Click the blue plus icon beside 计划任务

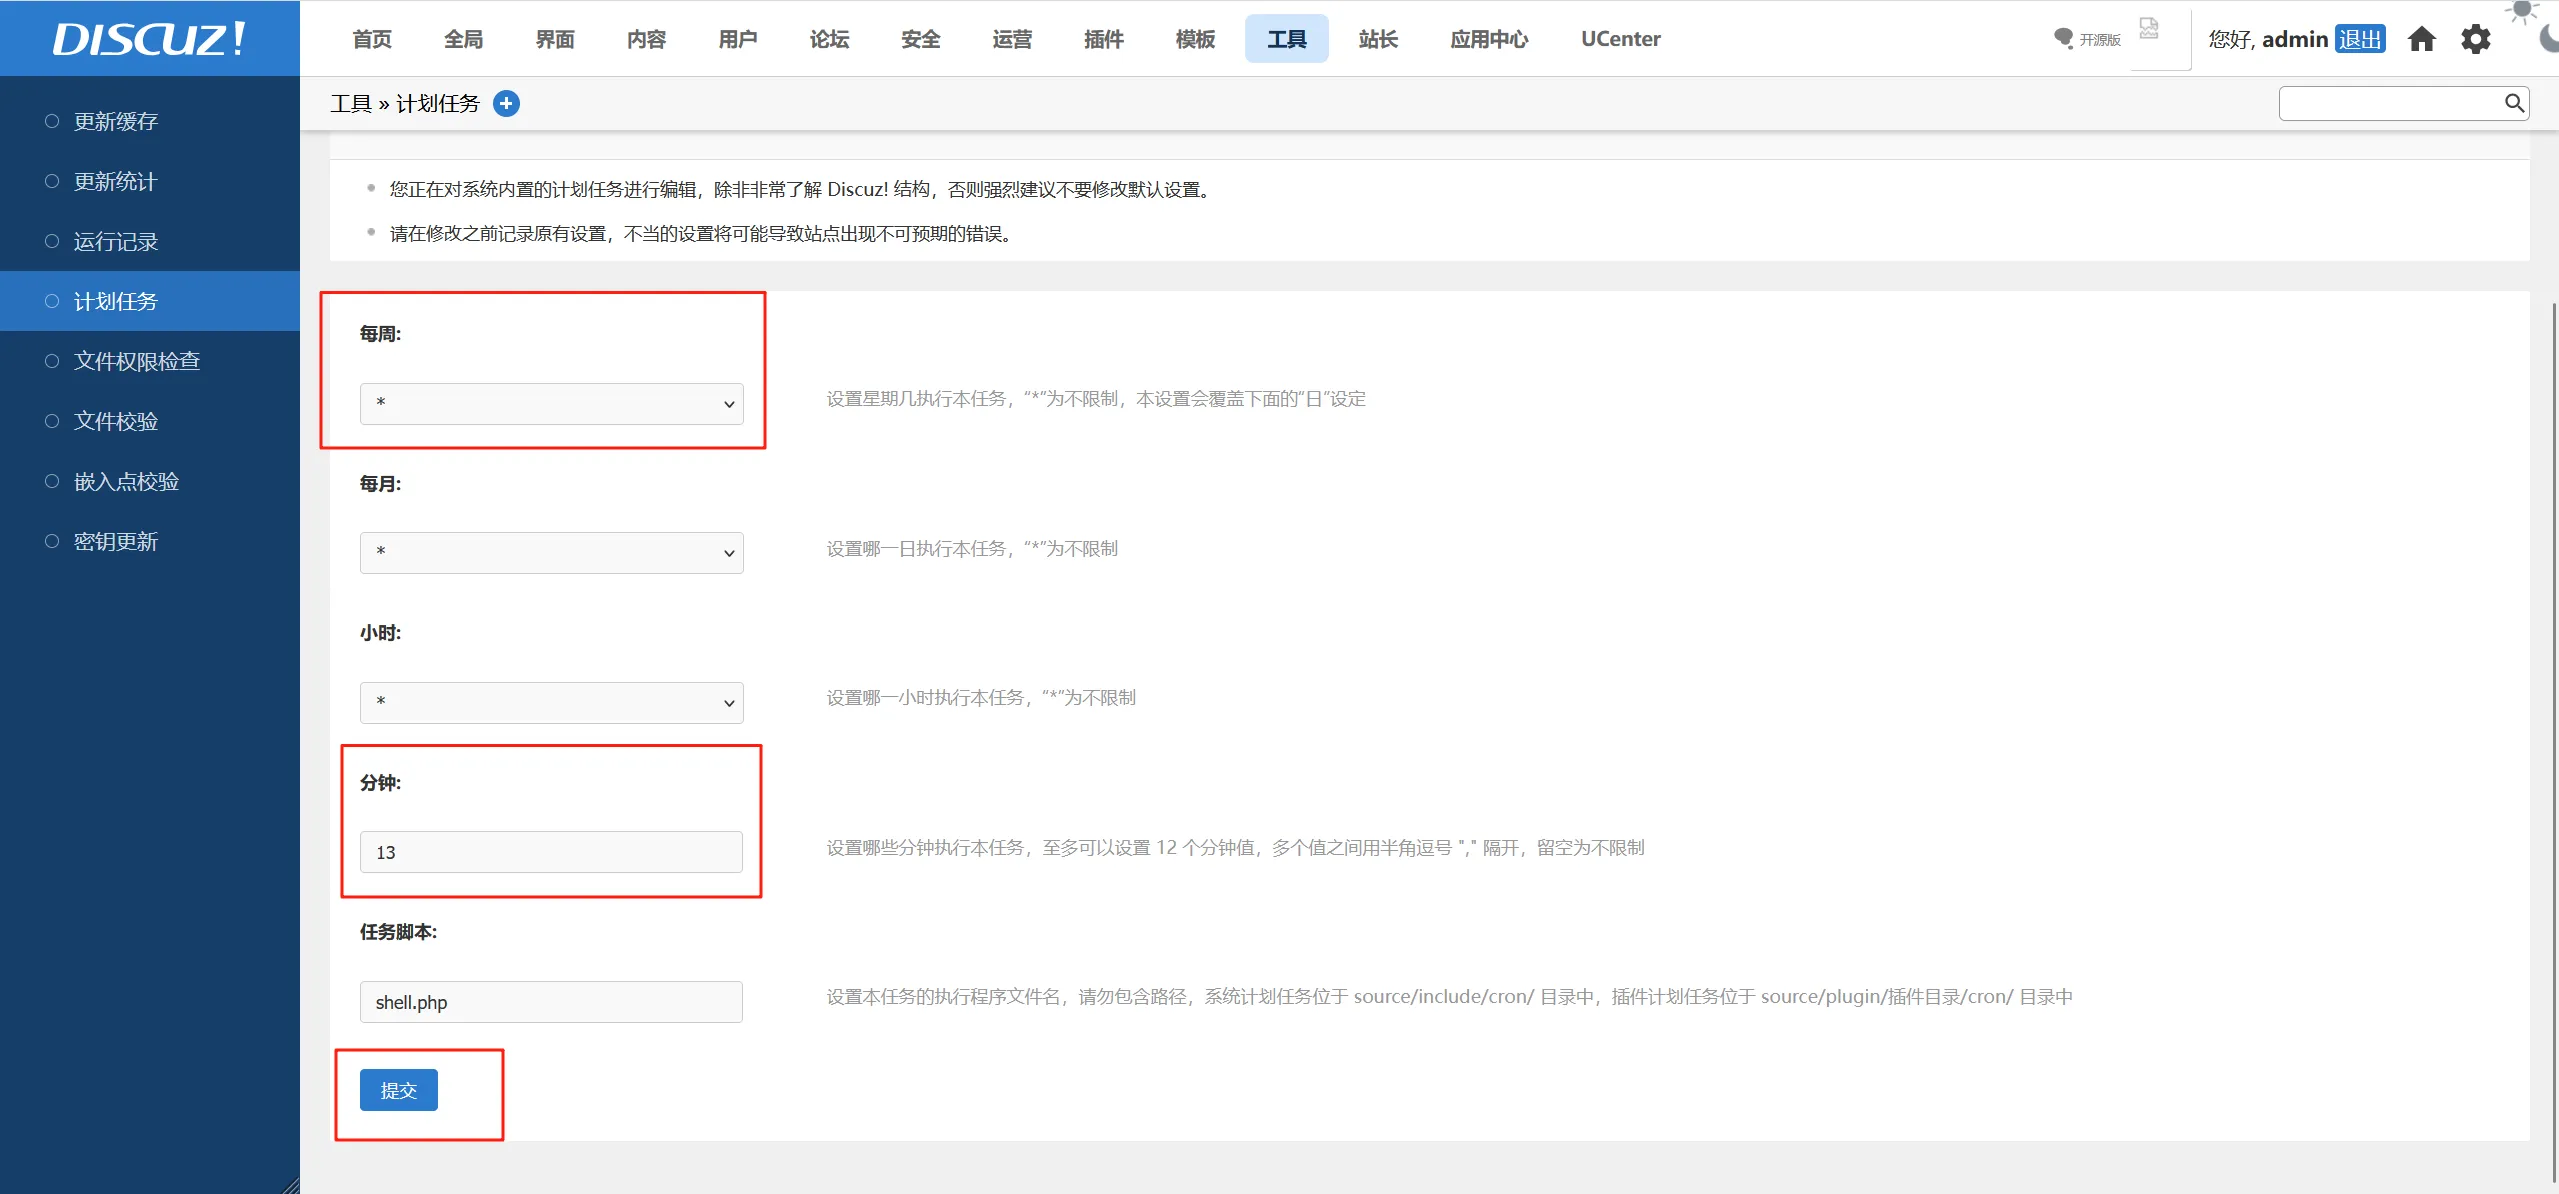[x=507, y=103]
